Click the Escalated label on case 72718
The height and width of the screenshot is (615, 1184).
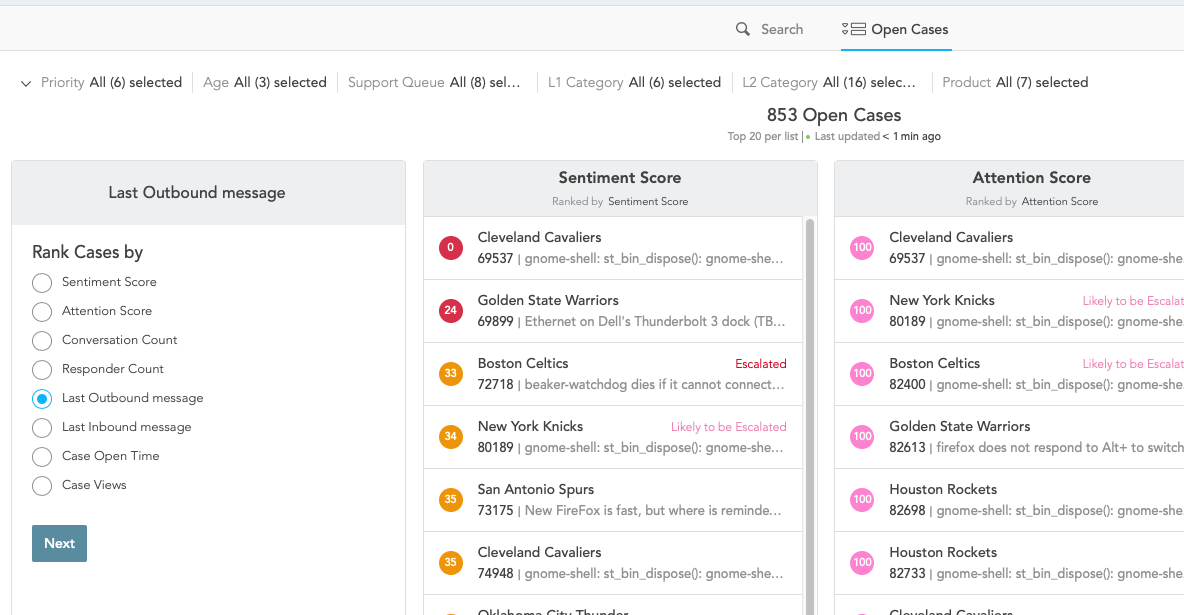pos(761,364)
